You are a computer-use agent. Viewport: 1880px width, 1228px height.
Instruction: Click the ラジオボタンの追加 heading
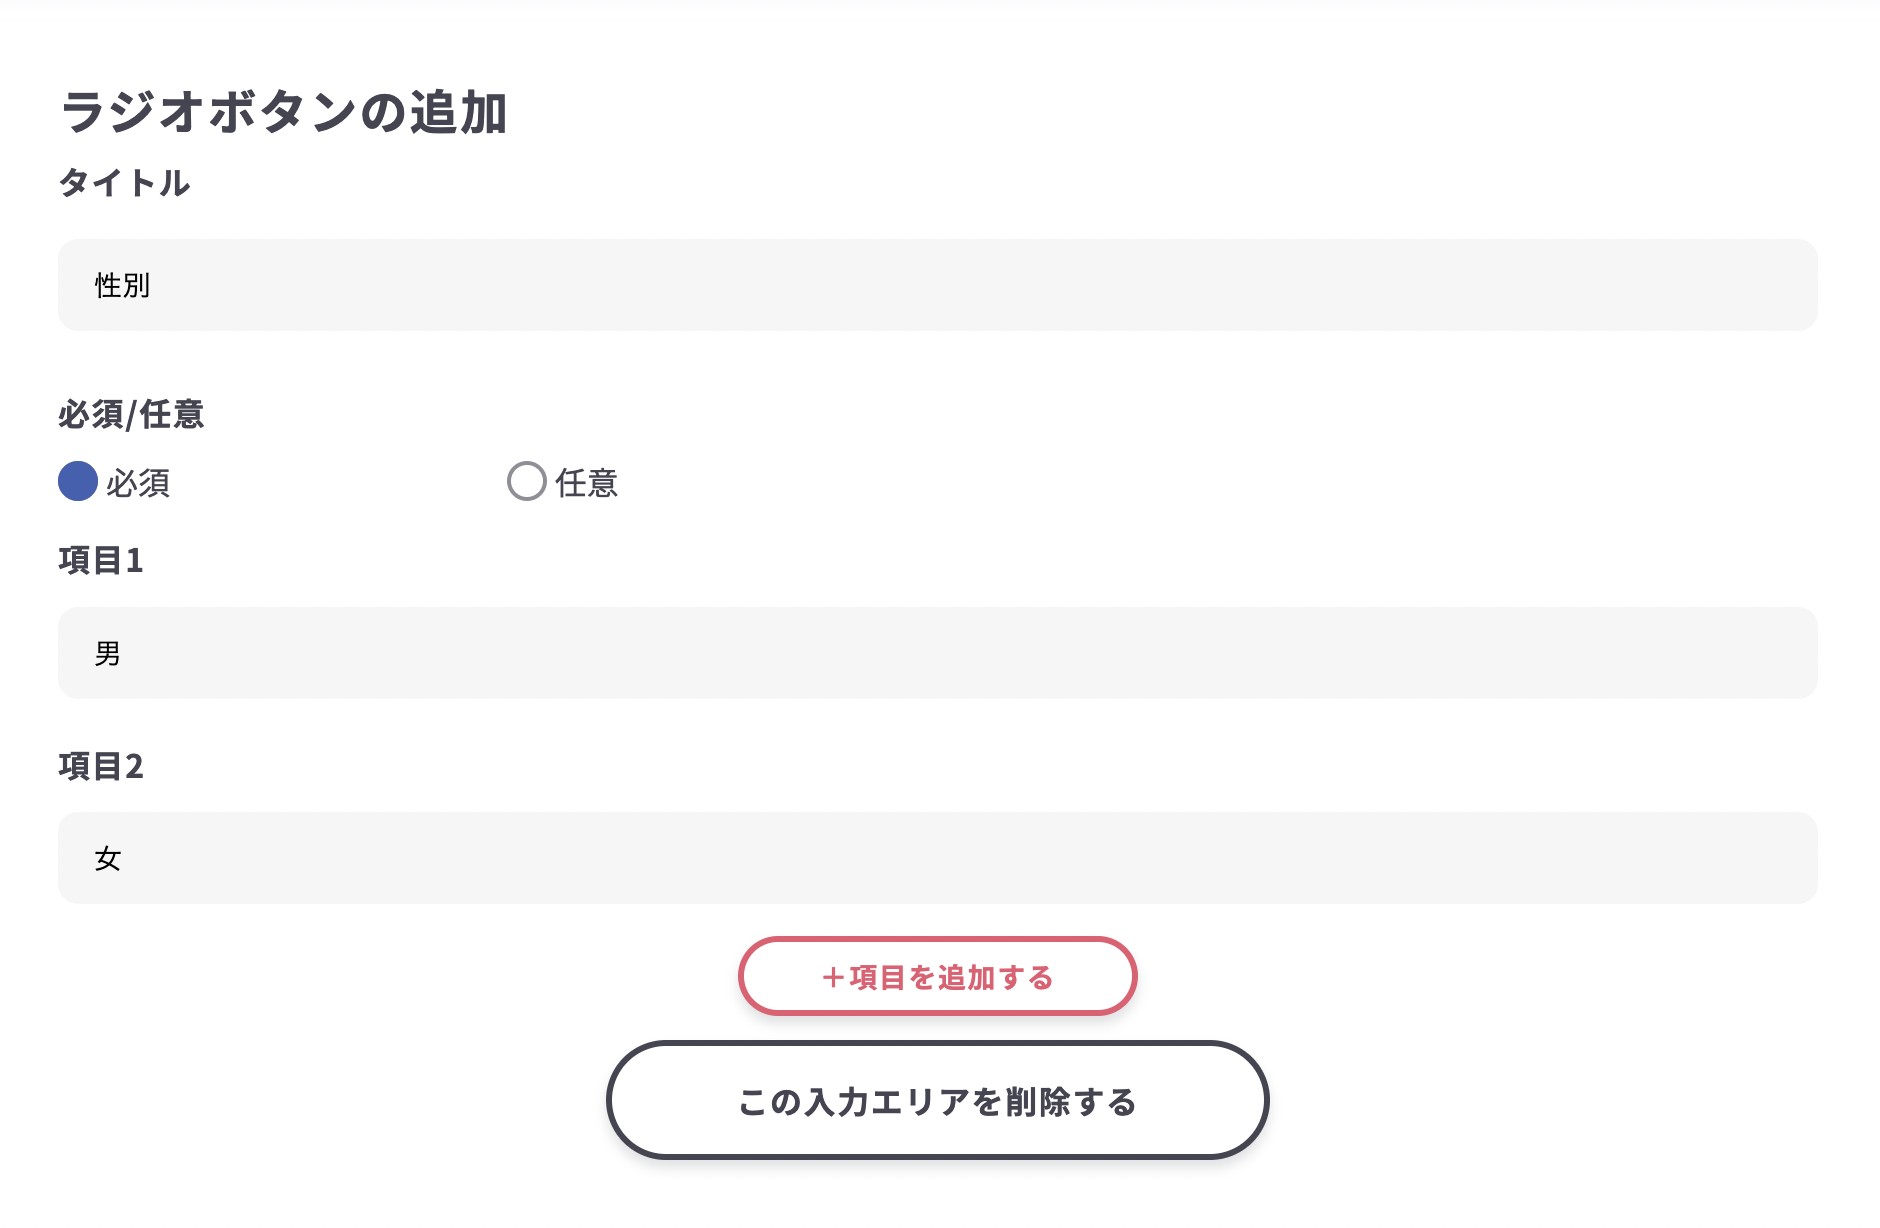(x=284, y=112)
